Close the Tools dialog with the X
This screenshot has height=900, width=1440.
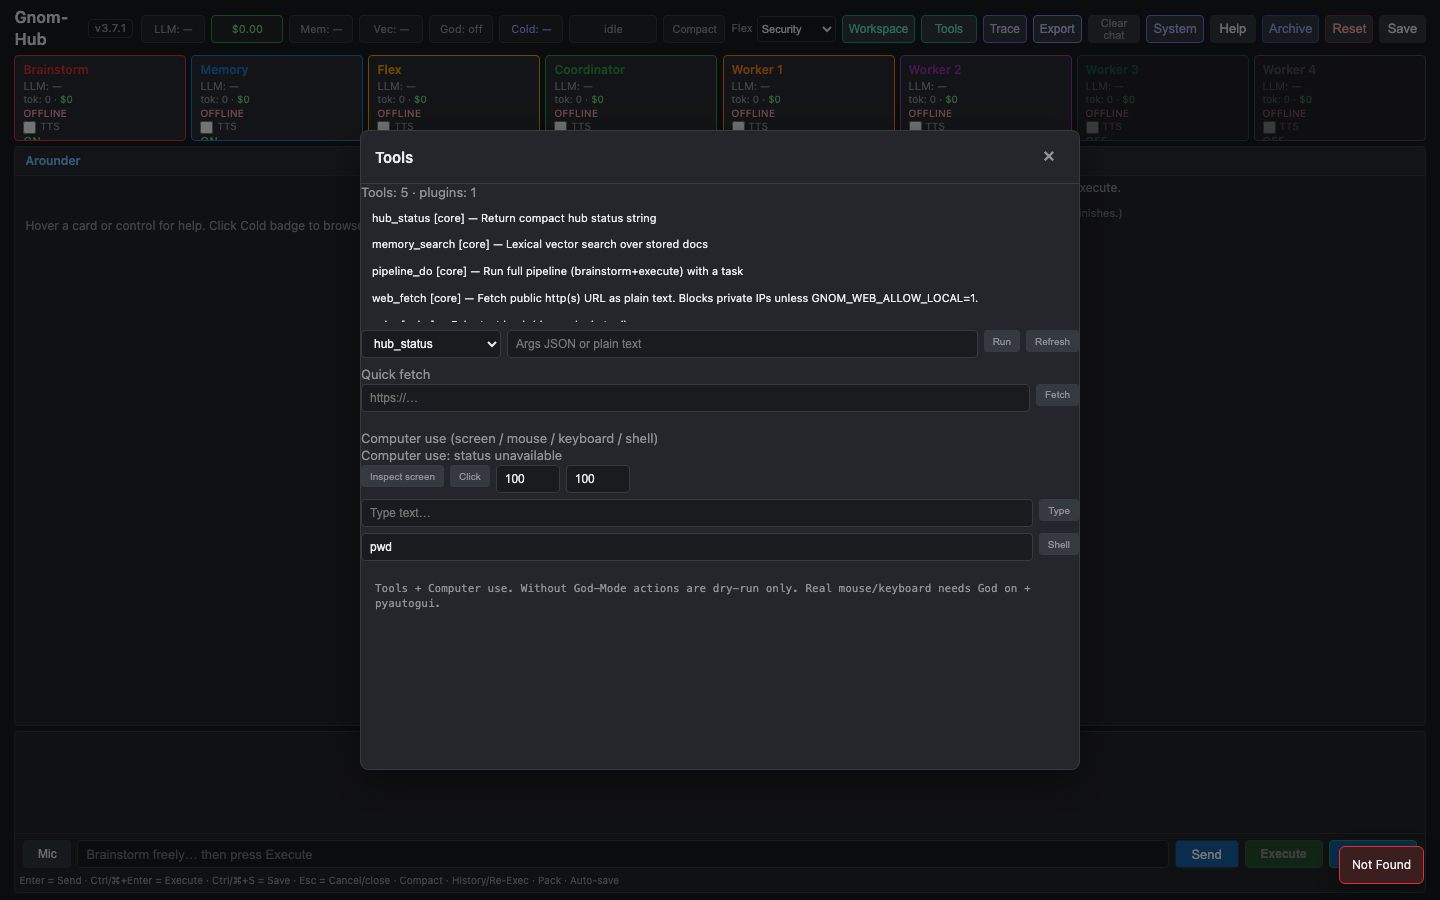point(1048,156)
